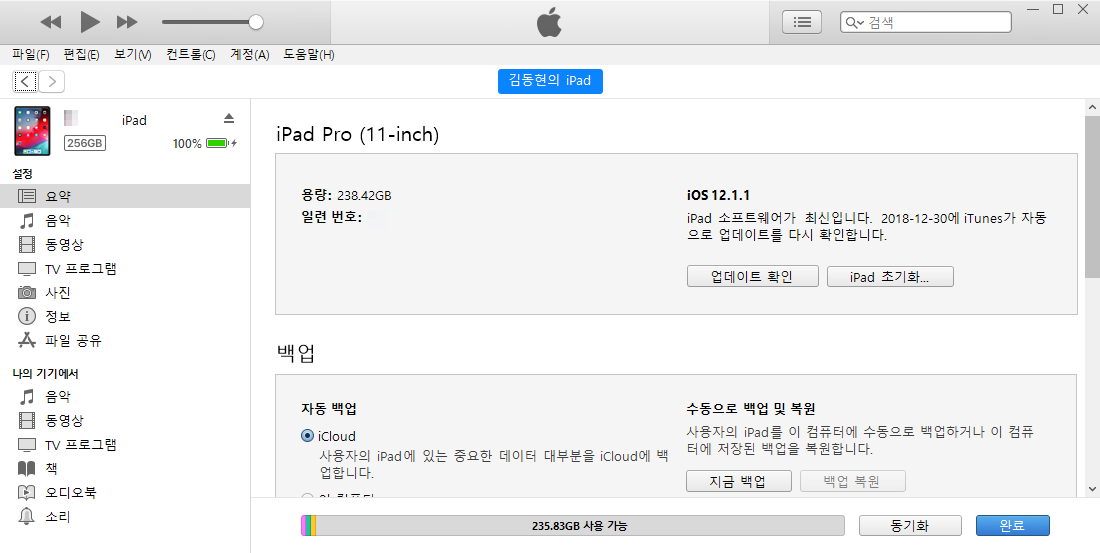Click the 설정 sidebar header
1100x553 pixels.
click(x=22, y=174)
